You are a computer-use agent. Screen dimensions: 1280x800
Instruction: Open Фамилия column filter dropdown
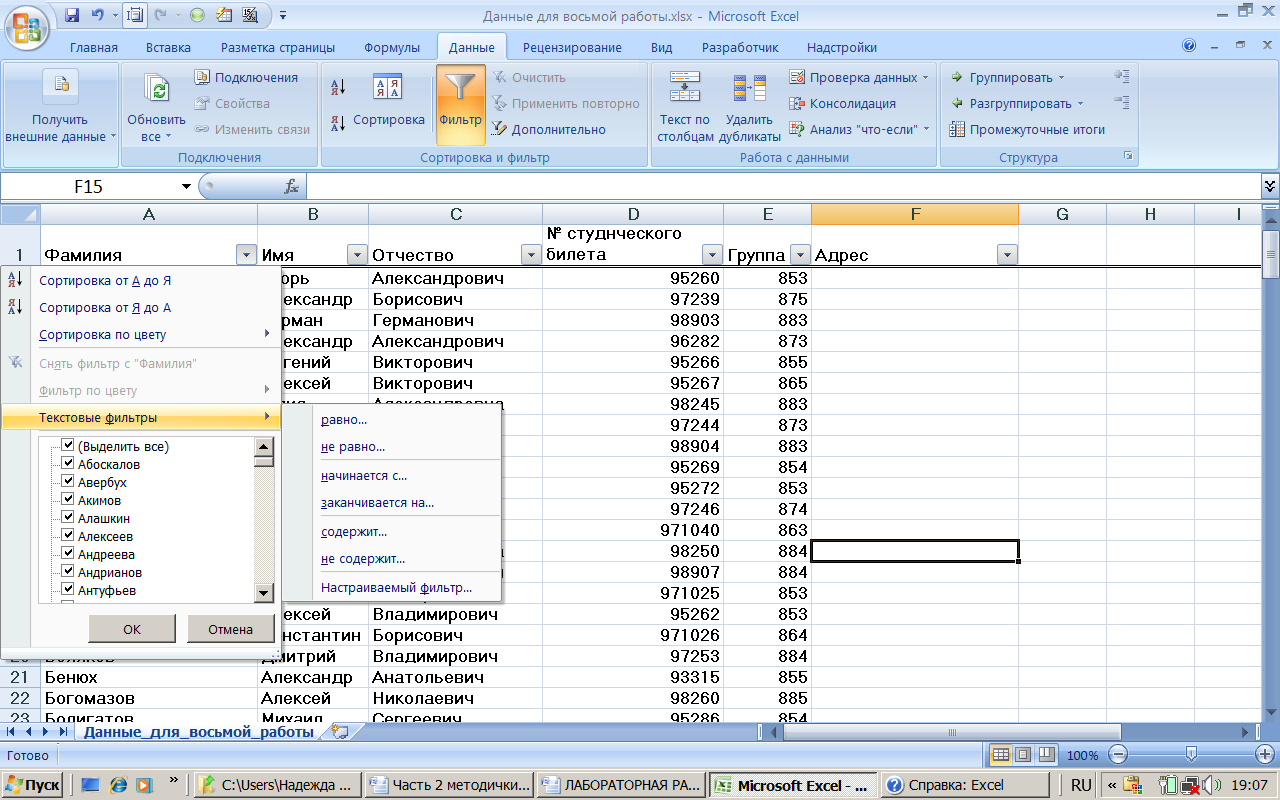[247, 255]
